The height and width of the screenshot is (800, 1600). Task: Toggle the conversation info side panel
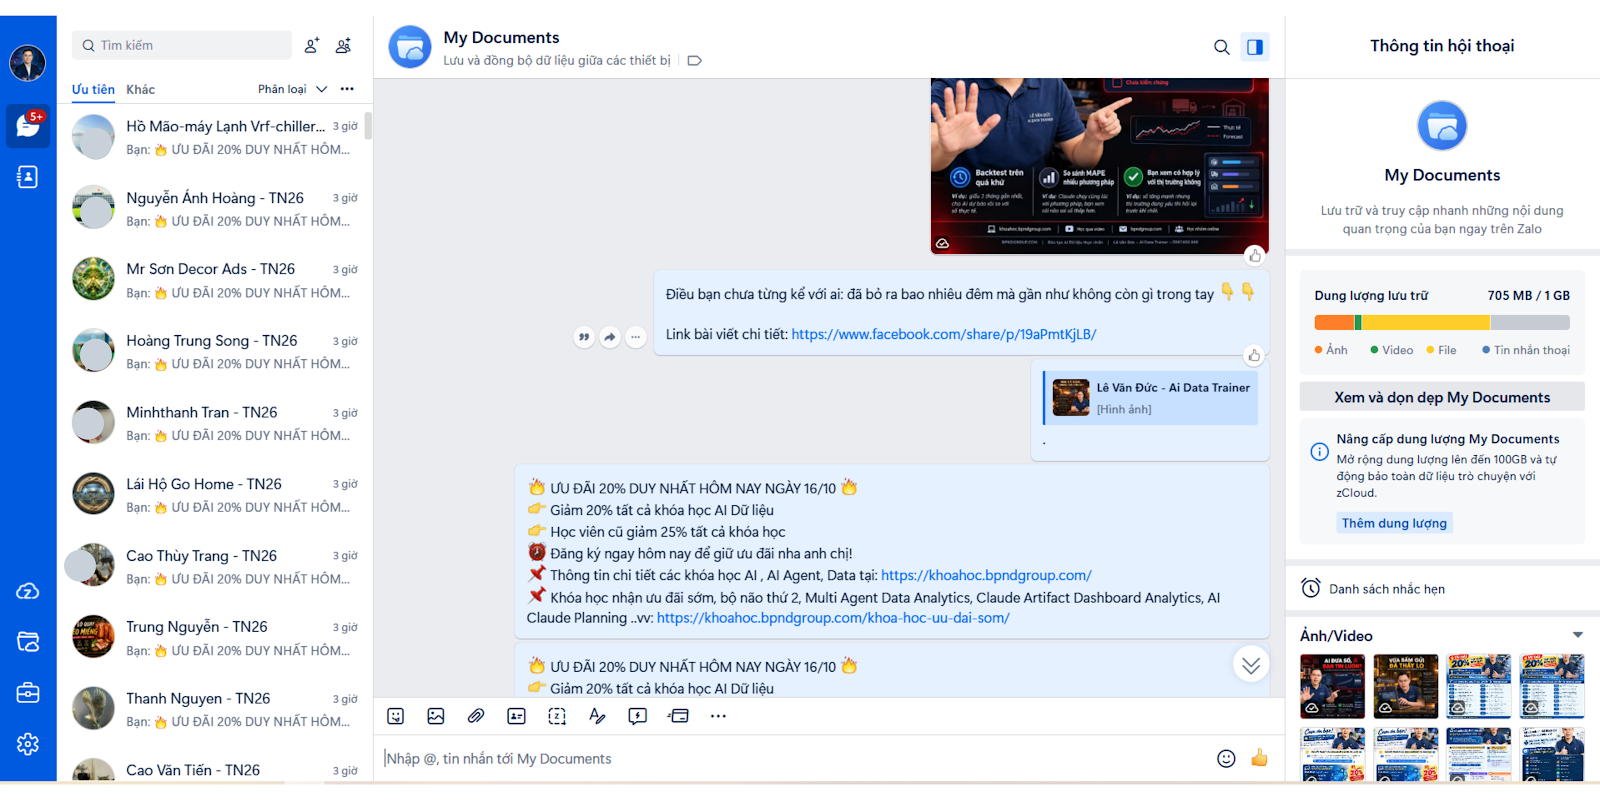(x=1255, y=47)
